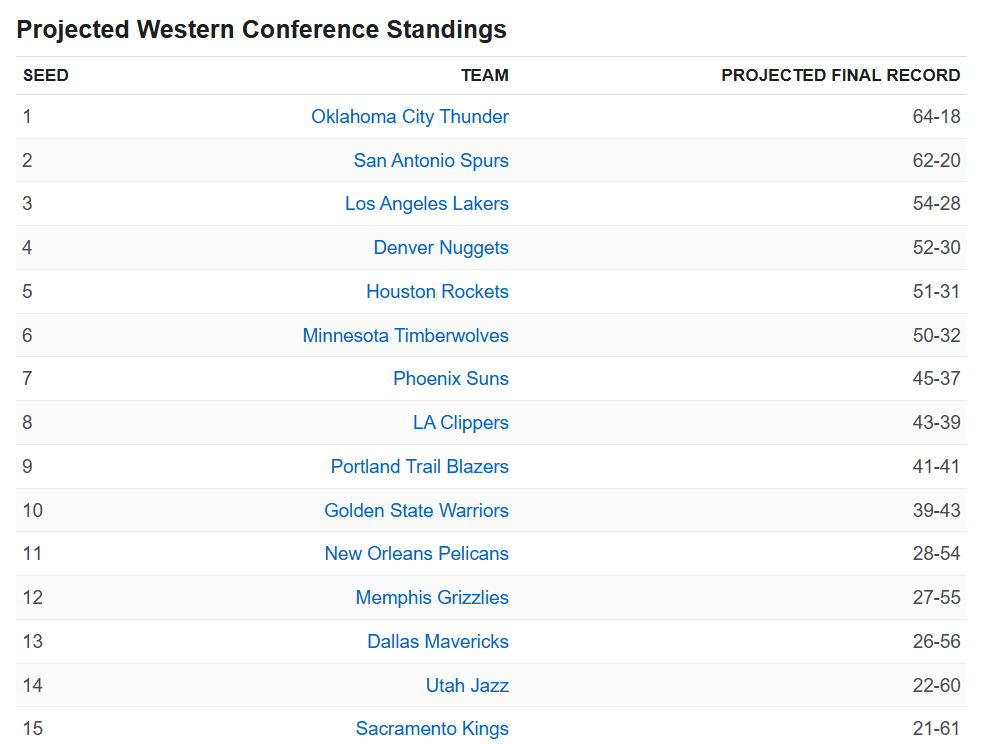Click the SEED column header
986x746 pixels.
46,76
